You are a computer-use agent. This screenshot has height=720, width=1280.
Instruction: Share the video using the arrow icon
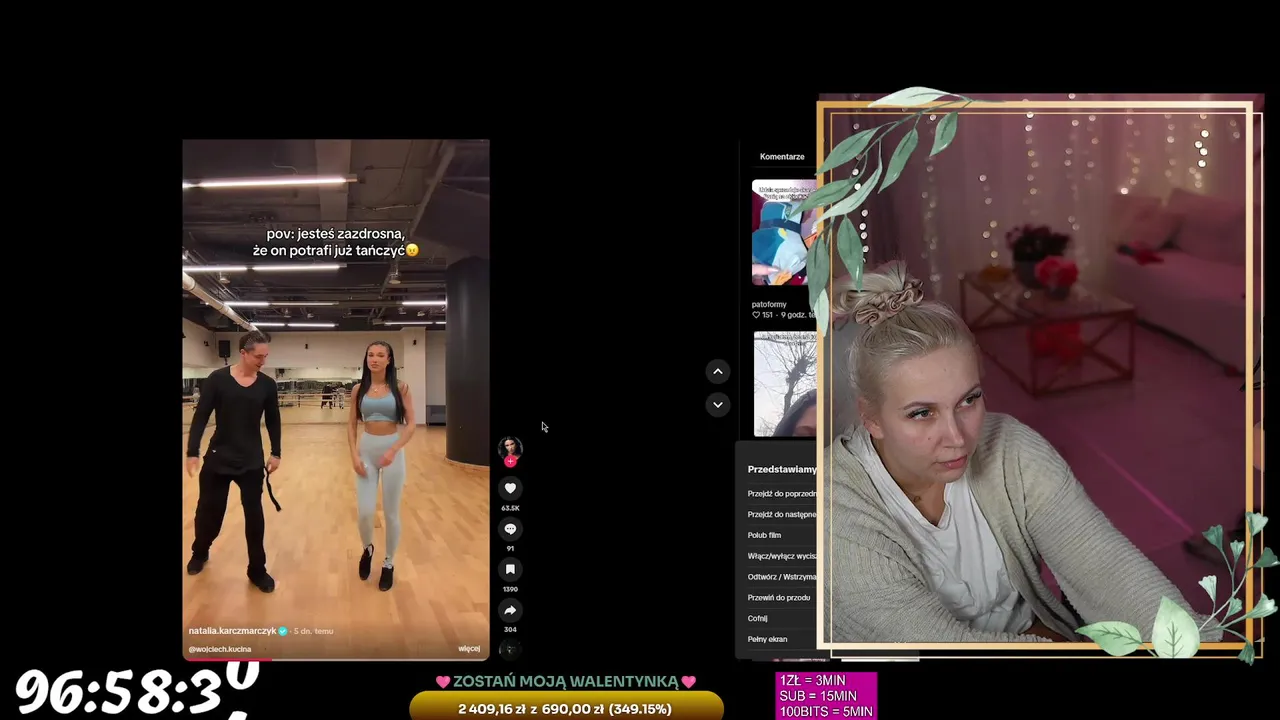click(510, 610)
